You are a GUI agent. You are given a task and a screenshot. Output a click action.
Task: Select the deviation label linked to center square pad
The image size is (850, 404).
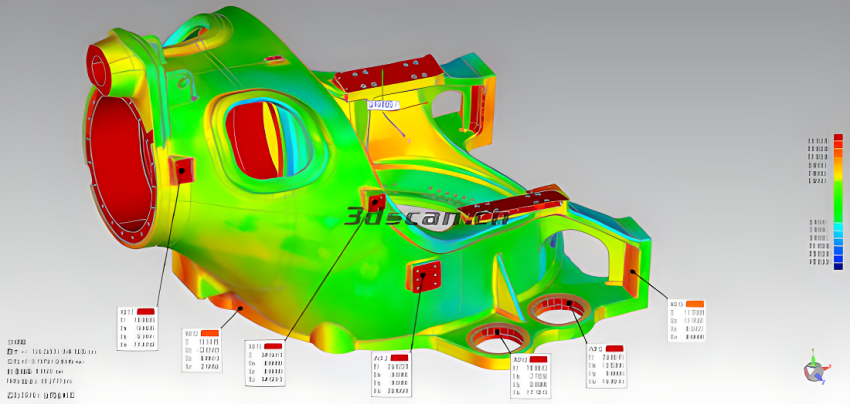(265, 363)
